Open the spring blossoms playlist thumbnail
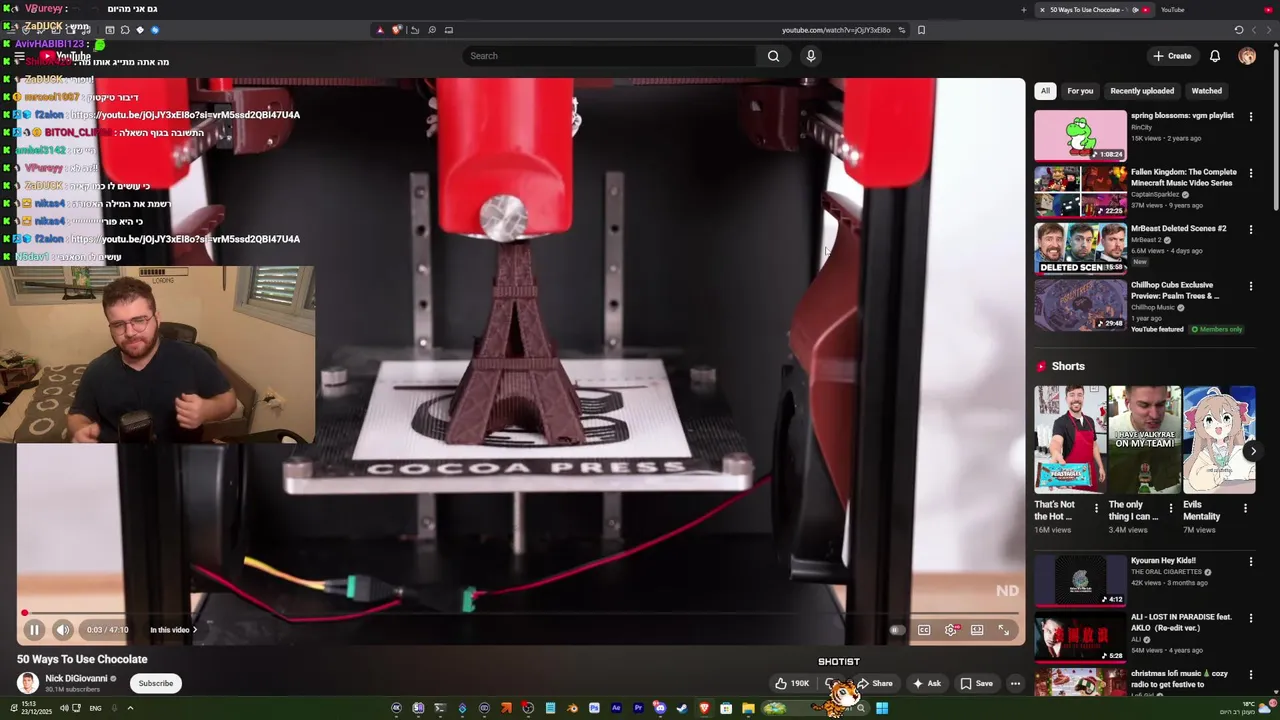The width and height of the screenshot is (1280, 720). [1080, 135]
